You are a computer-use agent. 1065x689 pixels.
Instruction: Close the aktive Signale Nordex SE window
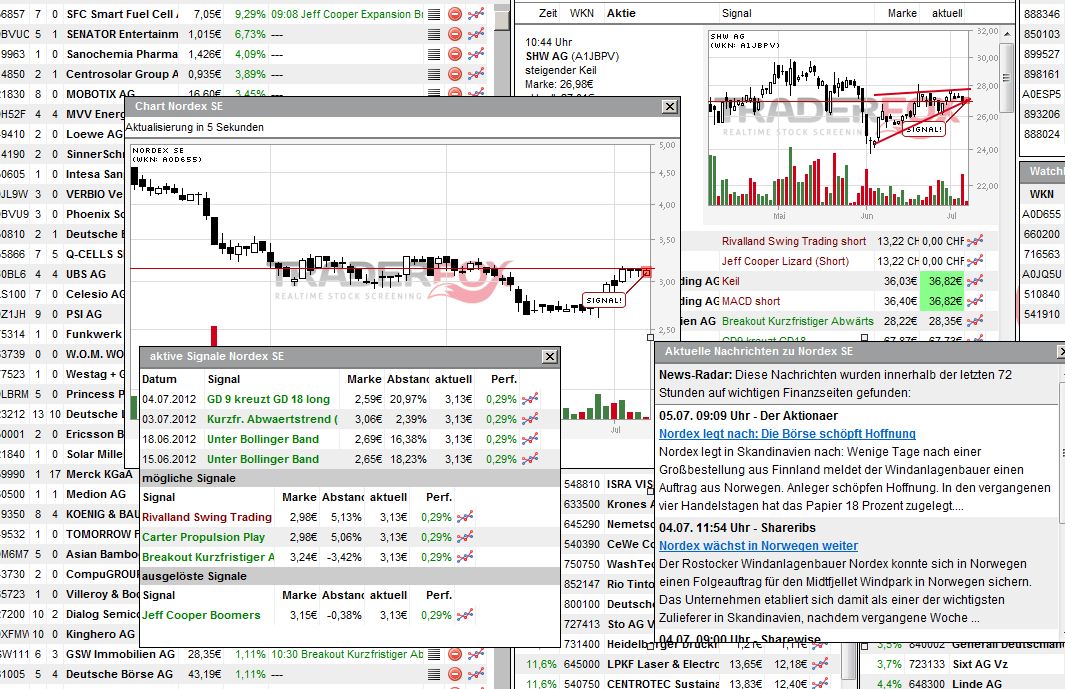549,356
